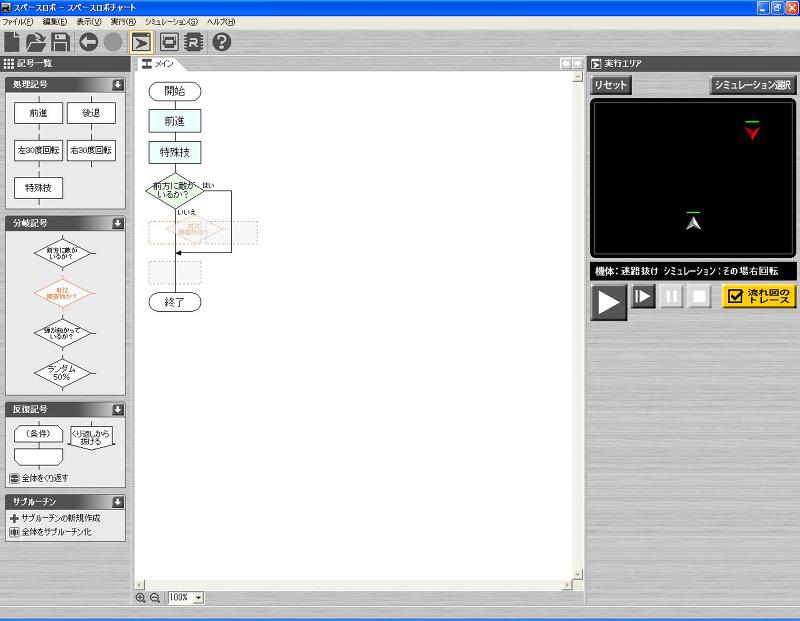
Task: Click the help question mark icon
Action: click(x=222, y=41)
